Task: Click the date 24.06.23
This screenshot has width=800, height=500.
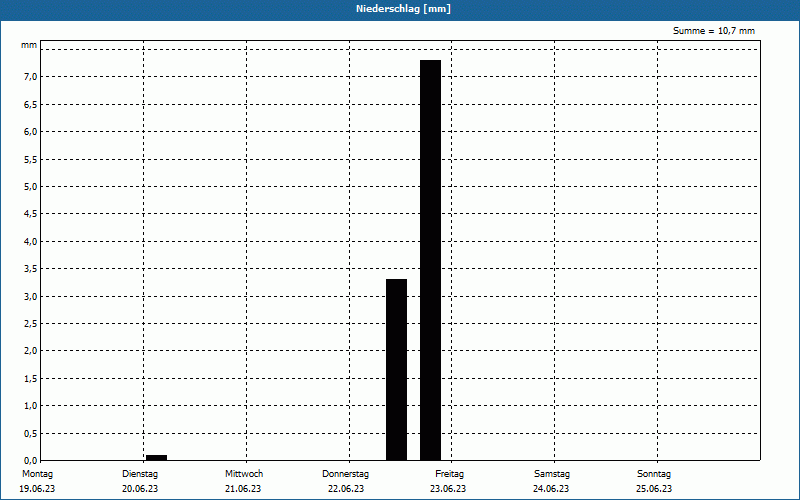Action: (551, 489)
